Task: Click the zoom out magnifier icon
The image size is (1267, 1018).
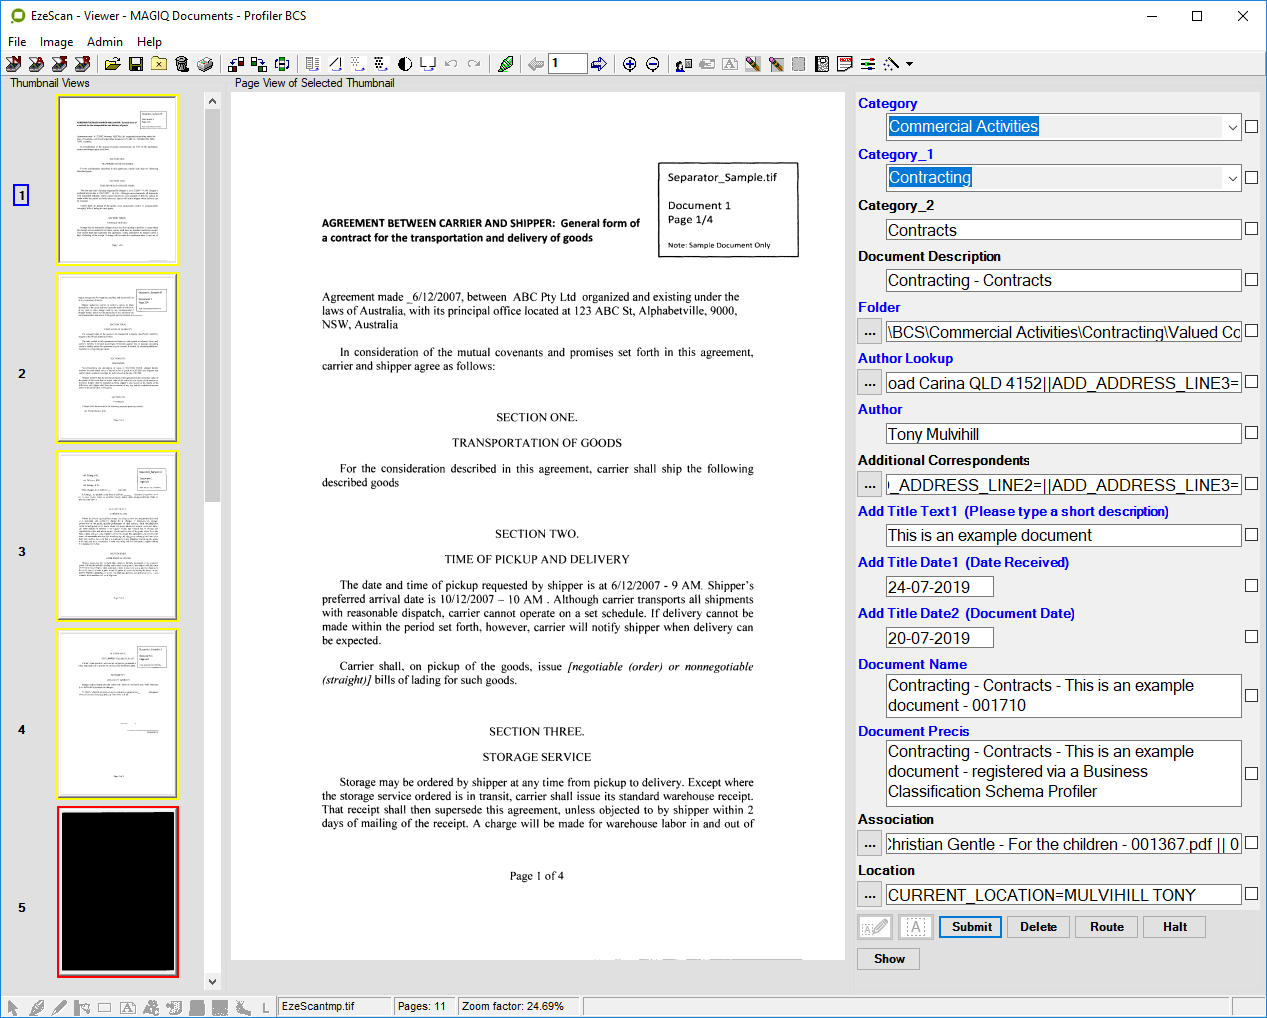Action: (653, 64)
